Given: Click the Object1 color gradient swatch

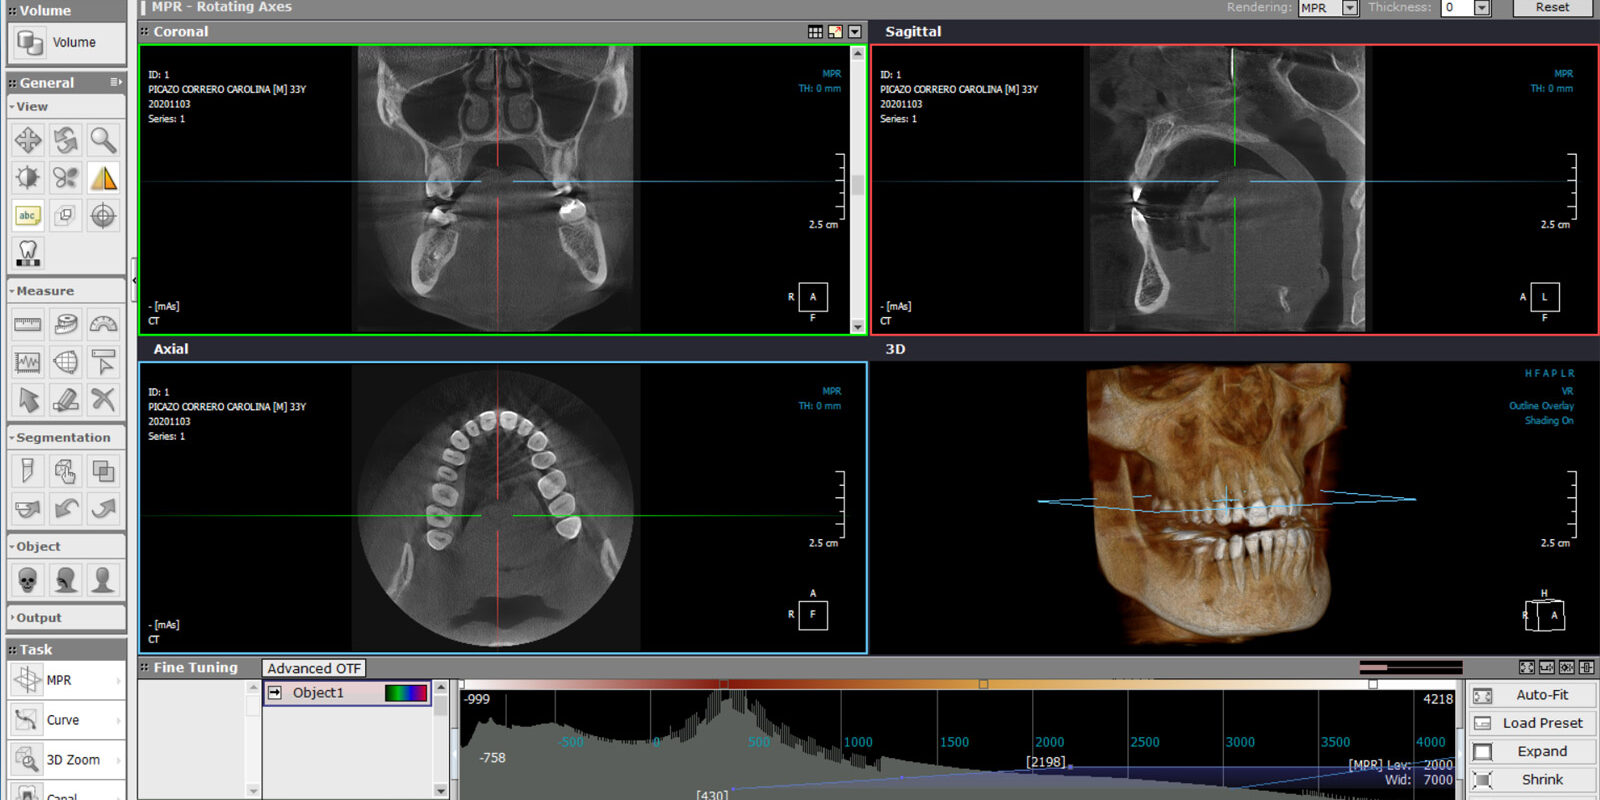Looking at the screenshot, I should [406, 693].
